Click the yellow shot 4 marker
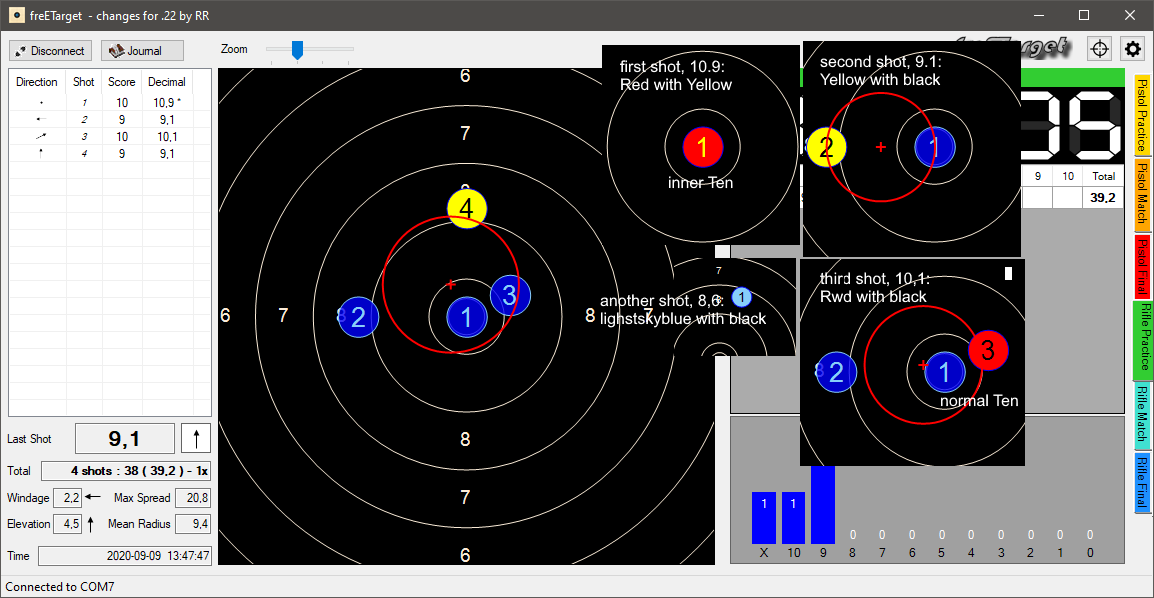Viewport: 1154px width, 598px height. click(467, 209)
